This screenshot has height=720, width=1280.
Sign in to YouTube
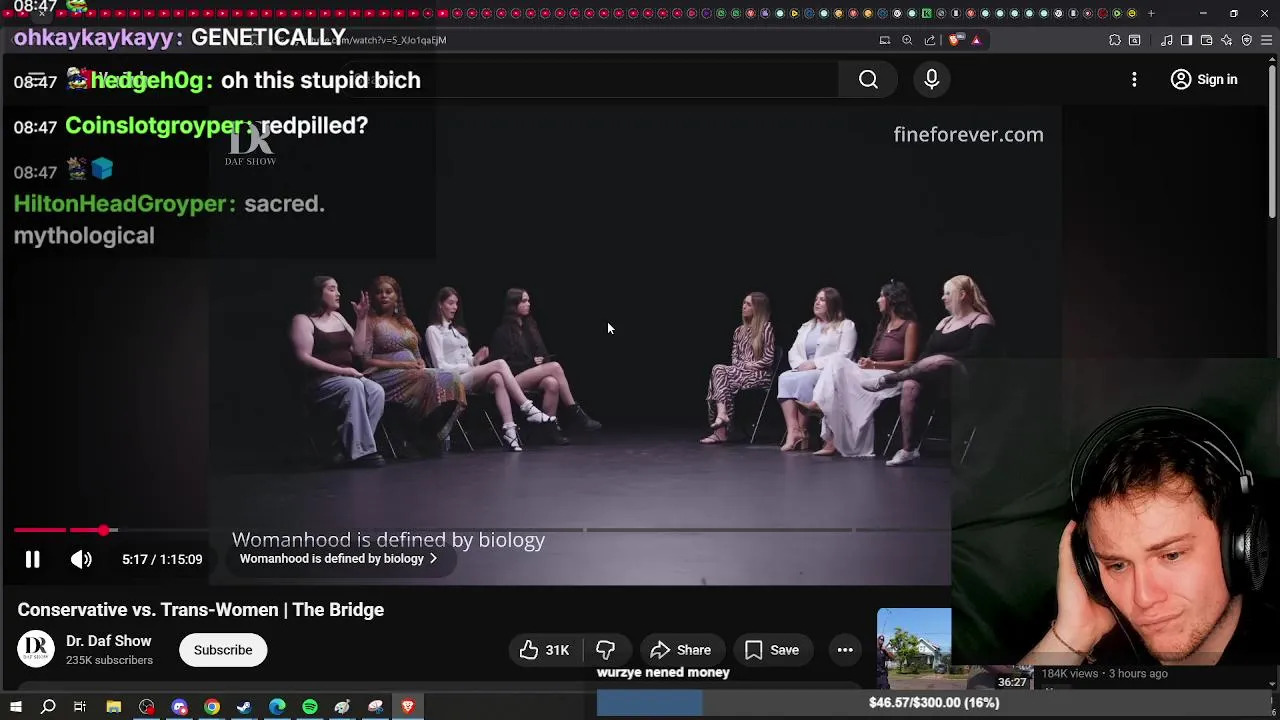pyautogui.click(x=1204, y=80)
